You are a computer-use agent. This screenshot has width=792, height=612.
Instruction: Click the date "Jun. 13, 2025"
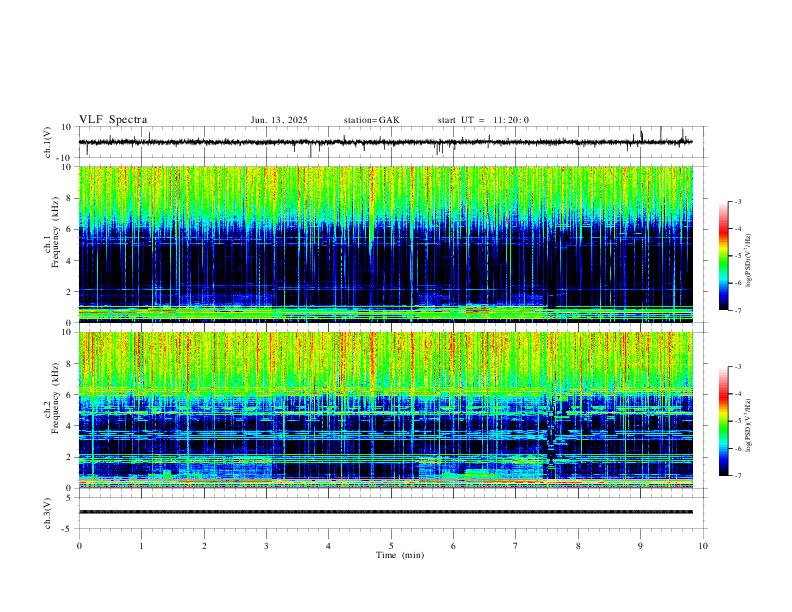(x=279, y=120)
